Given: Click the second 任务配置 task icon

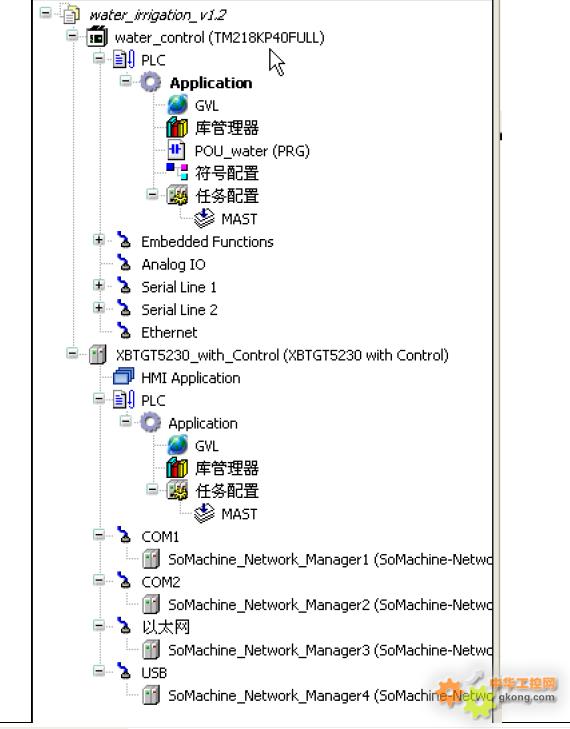Looking at the screenshot, I should pyautogui.click(x=177, y=491).
